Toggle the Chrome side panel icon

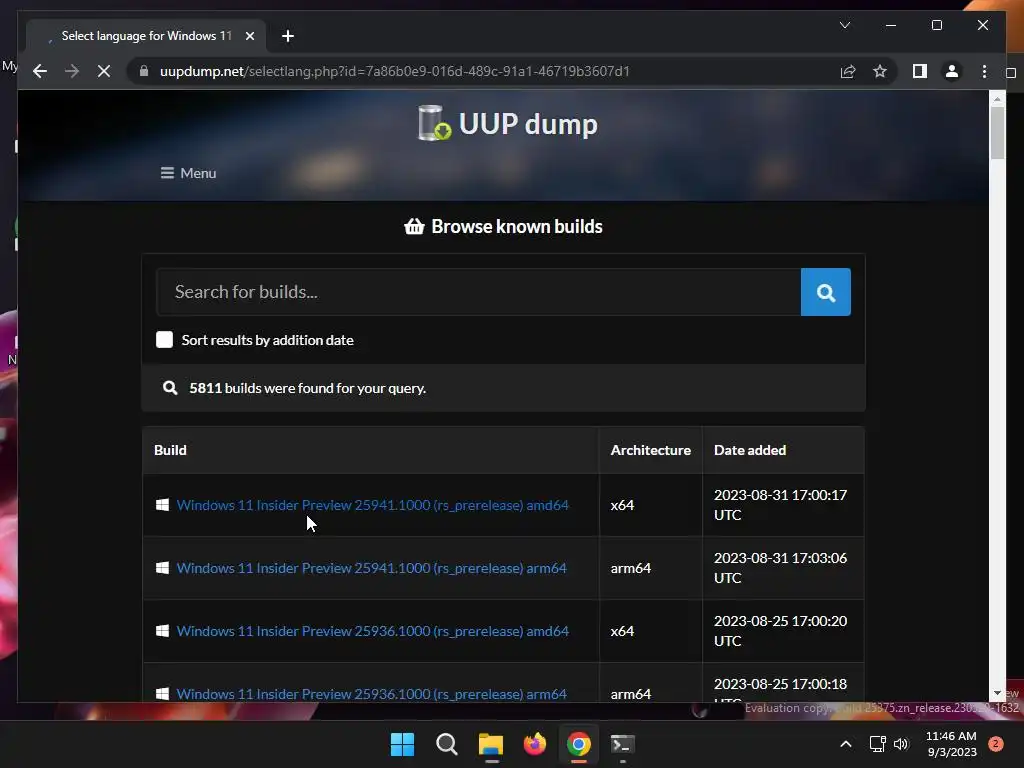tap(920, 71)
